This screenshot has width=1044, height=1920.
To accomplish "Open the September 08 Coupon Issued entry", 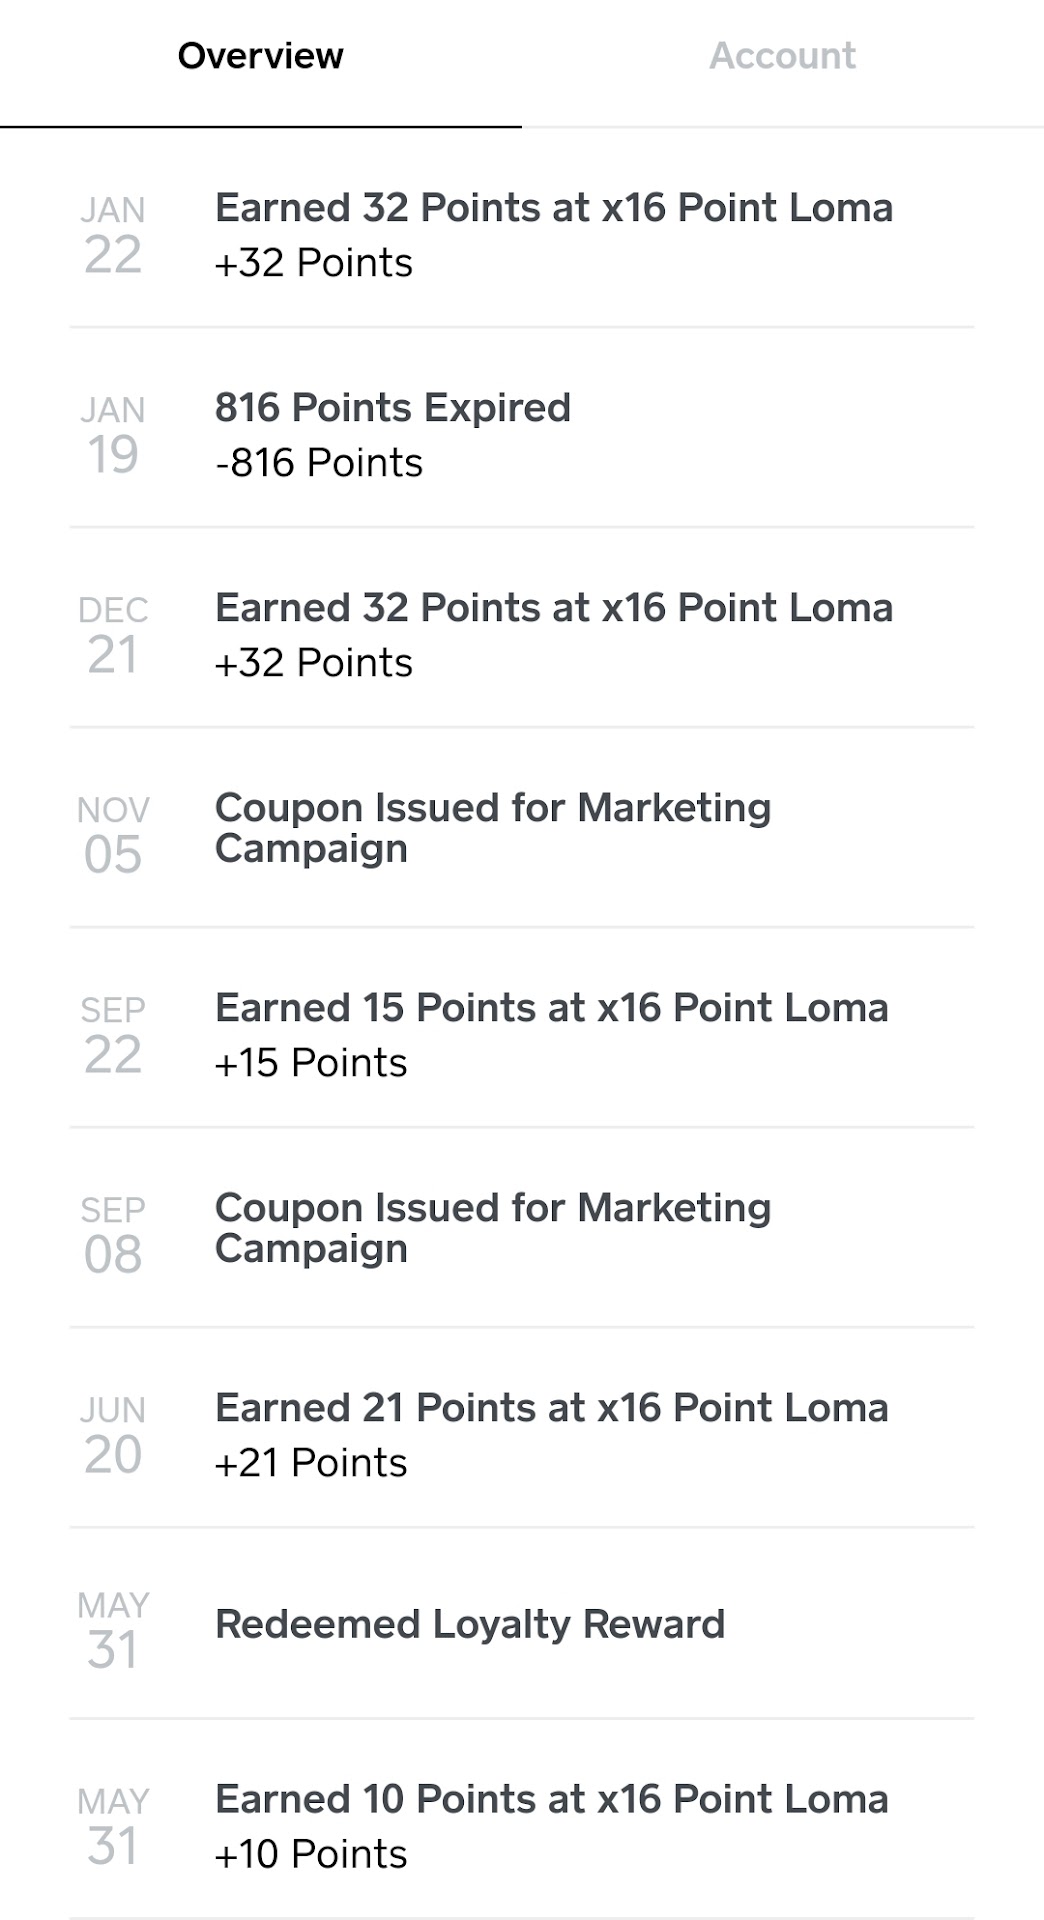I will tap(492, 1228).
